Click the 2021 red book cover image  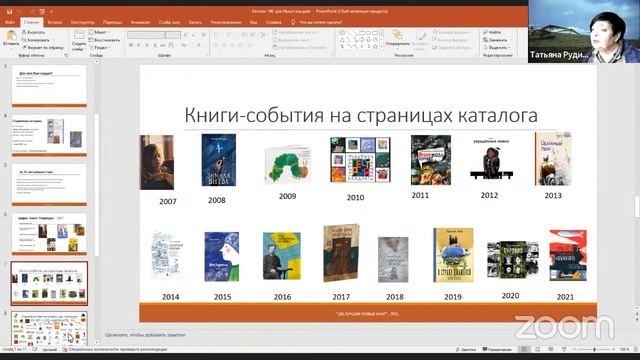coord(568,256)
